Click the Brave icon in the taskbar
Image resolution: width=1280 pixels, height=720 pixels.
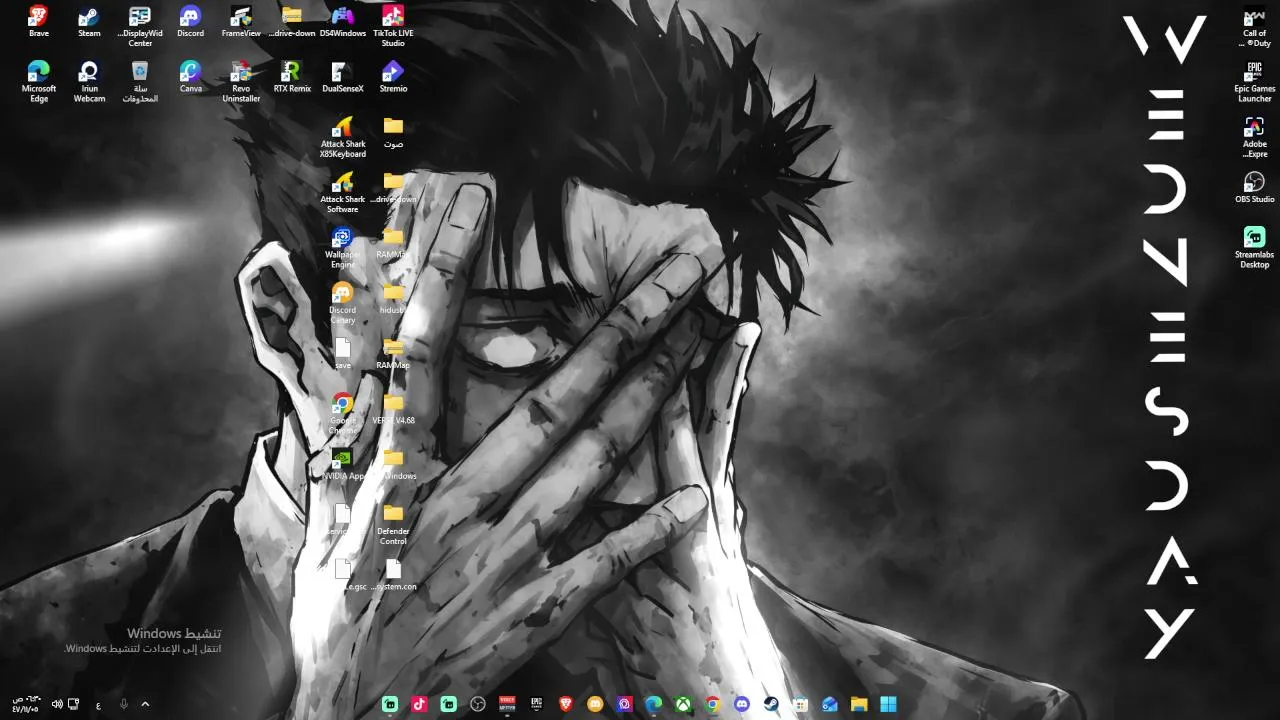tap(566, 704)
